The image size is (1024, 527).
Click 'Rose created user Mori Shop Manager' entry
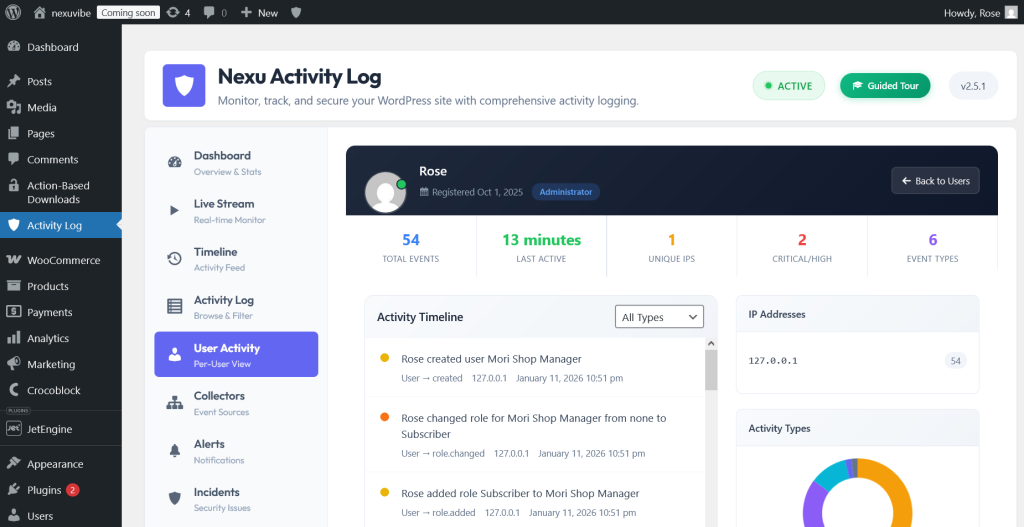pos(535,368)
